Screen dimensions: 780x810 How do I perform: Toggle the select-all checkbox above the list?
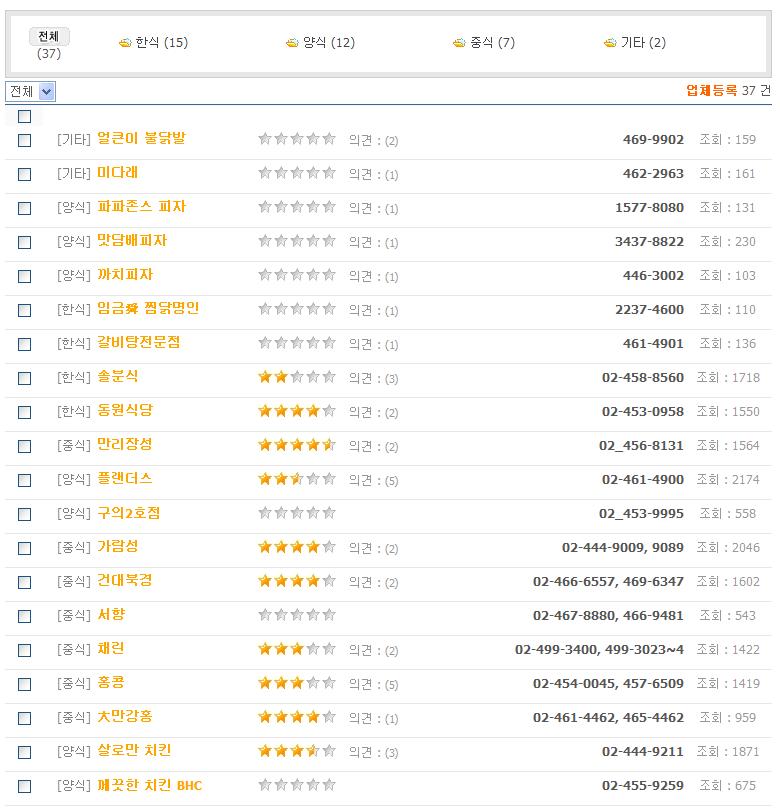click(x=25, y=117)
